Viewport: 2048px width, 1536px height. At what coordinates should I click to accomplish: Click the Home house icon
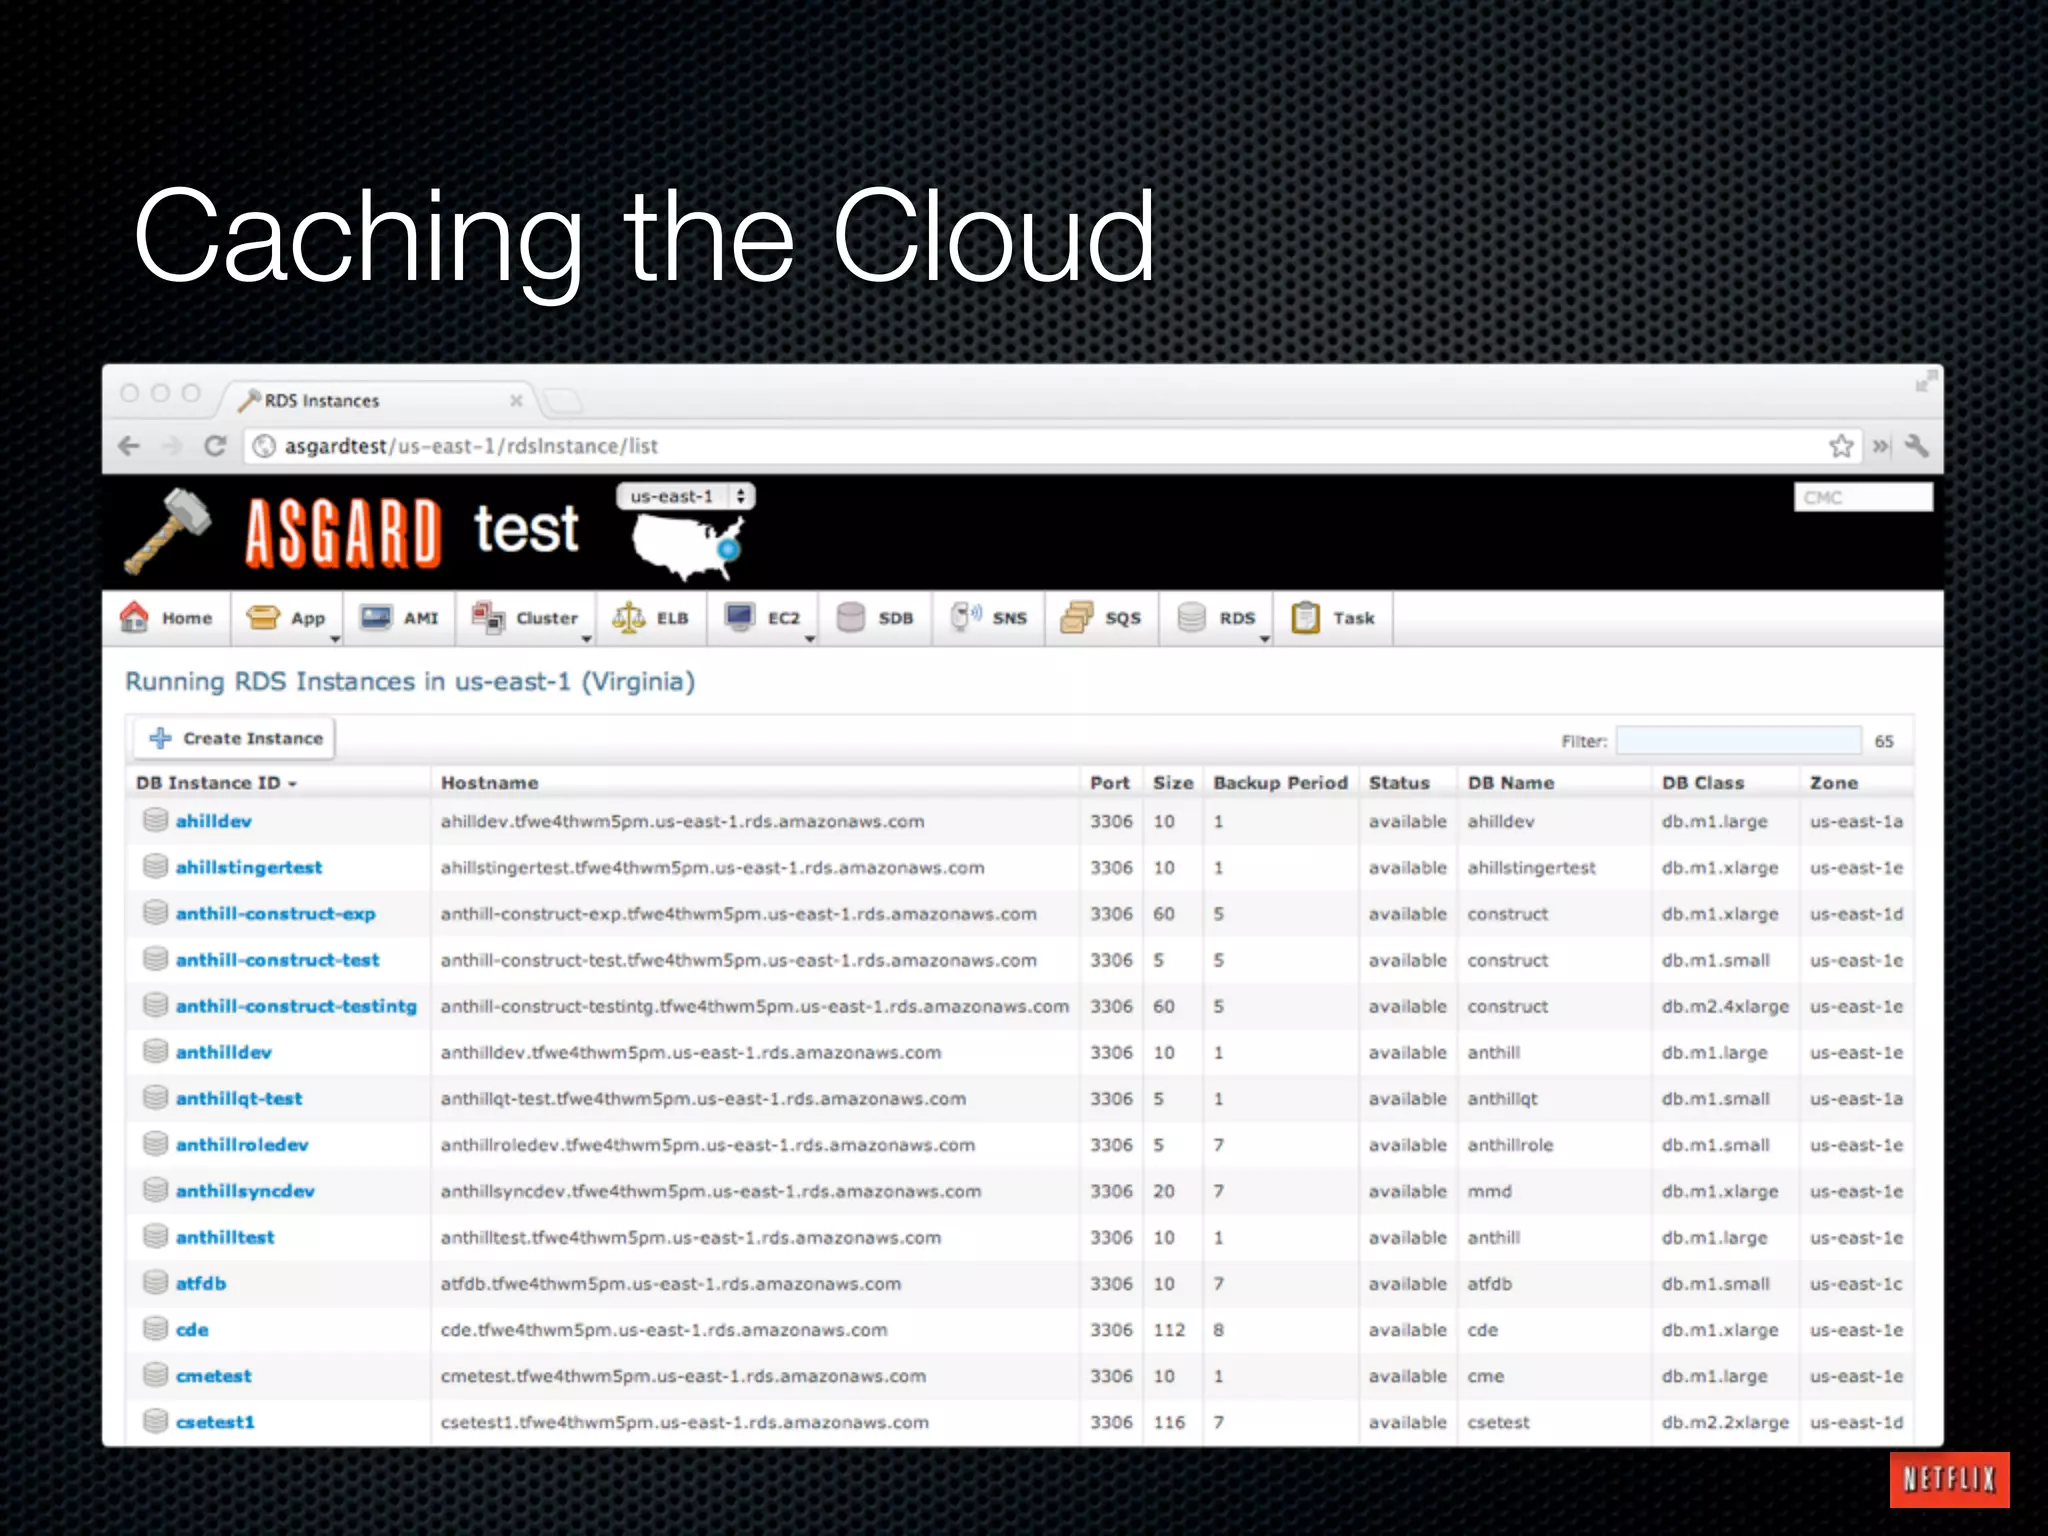tap(134, 617)
